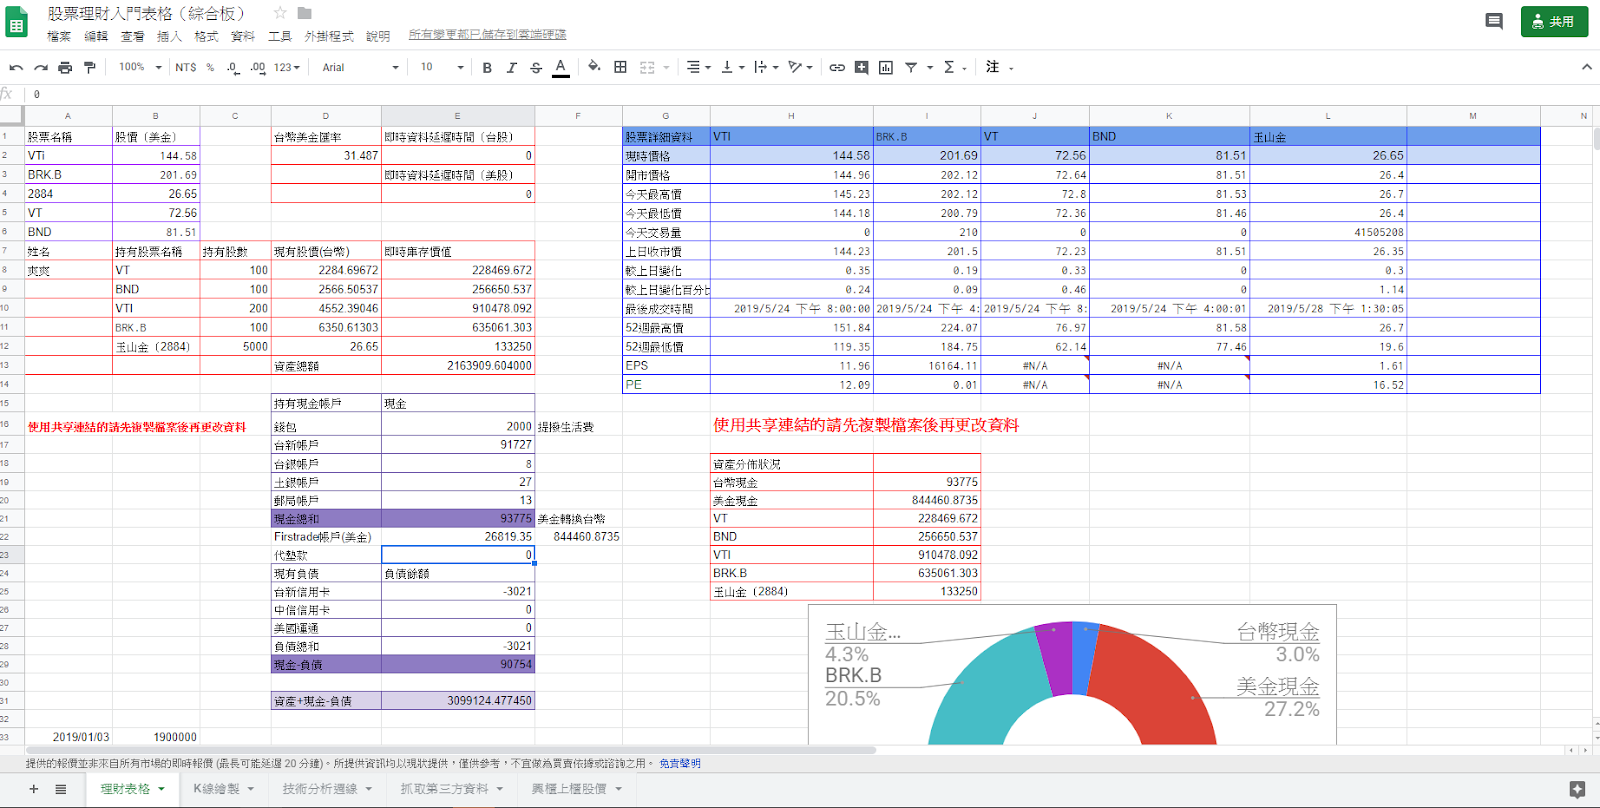Click the save status link in menu bar

pyautogui.click(x=487, y=35)
